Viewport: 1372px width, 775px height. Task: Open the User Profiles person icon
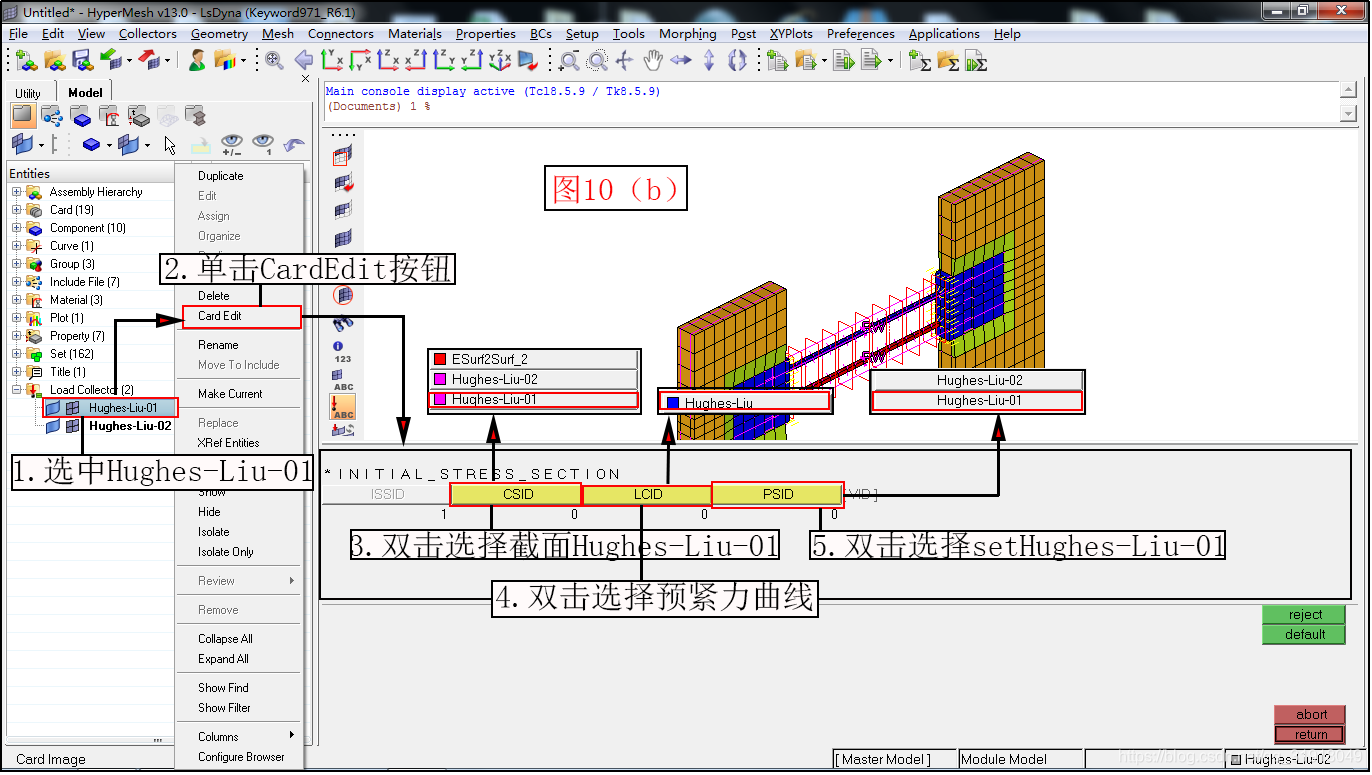coord(197,61)
